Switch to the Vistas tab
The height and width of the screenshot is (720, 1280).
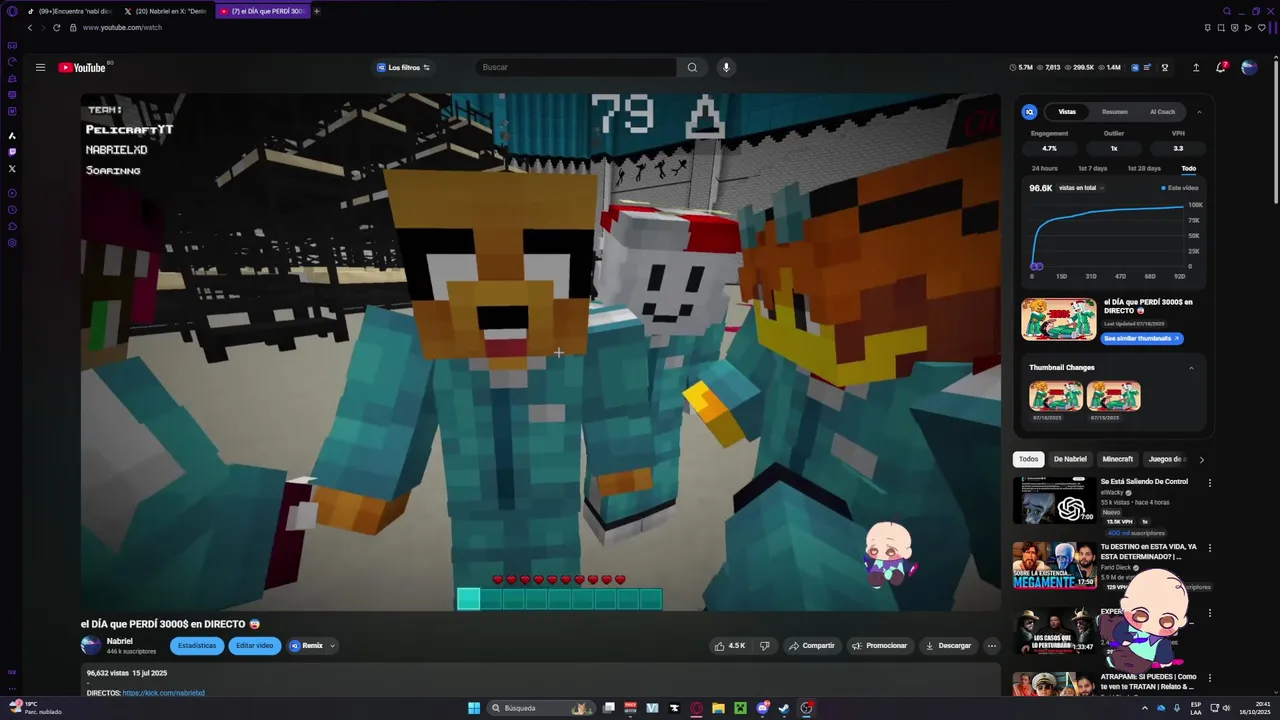[x=1067, y=112]
